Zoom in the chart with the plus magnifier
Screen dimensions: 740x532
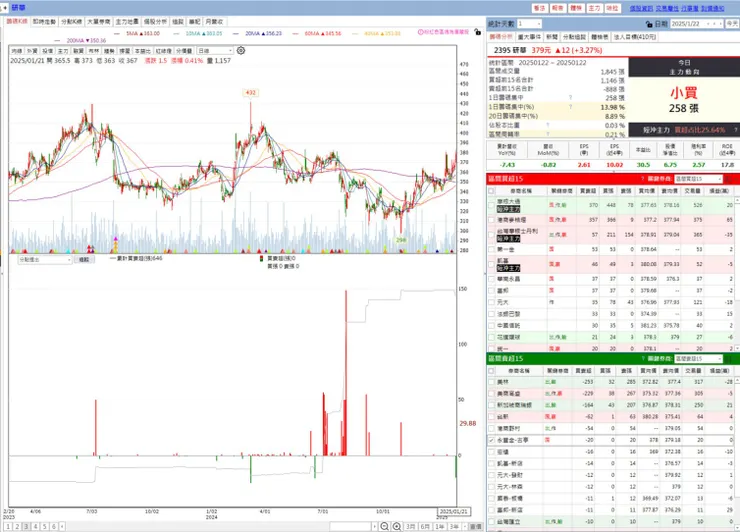[397, 526]
